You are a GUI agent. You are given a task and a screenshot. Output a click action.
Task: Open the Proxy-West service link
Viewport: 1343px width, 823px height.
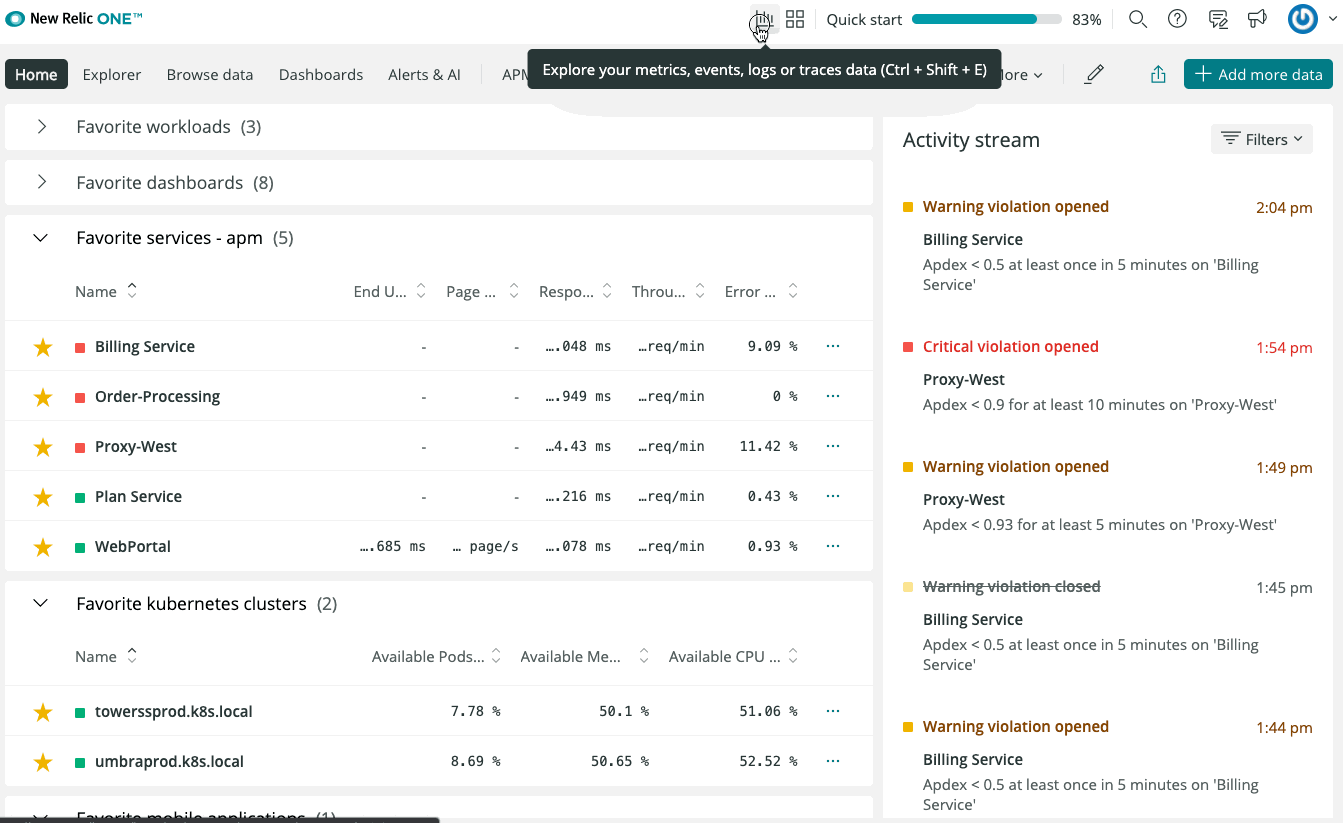click(136, 446)
